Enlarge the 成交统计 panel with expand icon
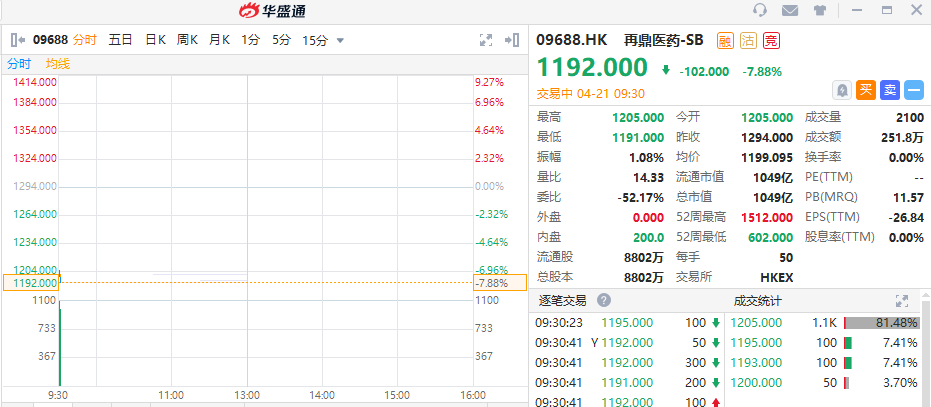Viewport: 931px width, 407px height. tap(901, 300)
